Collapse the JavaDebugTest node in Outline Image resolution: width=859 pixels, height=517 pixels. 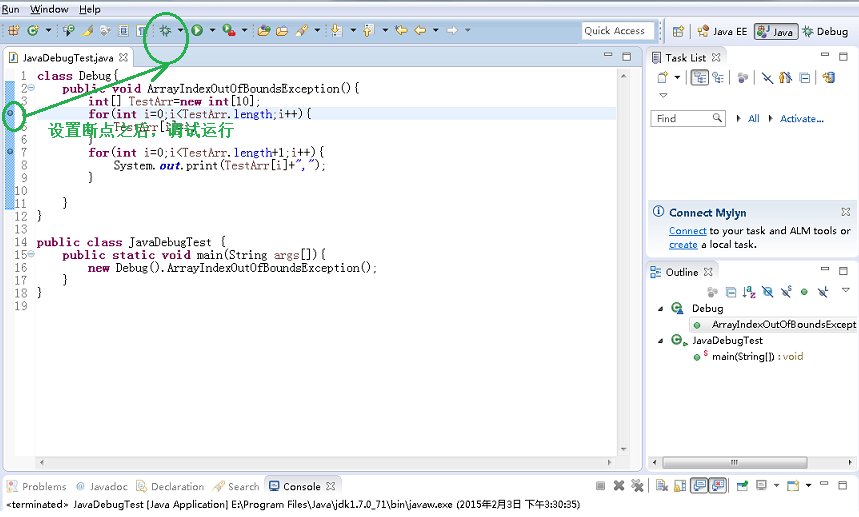tap(660, 341)
